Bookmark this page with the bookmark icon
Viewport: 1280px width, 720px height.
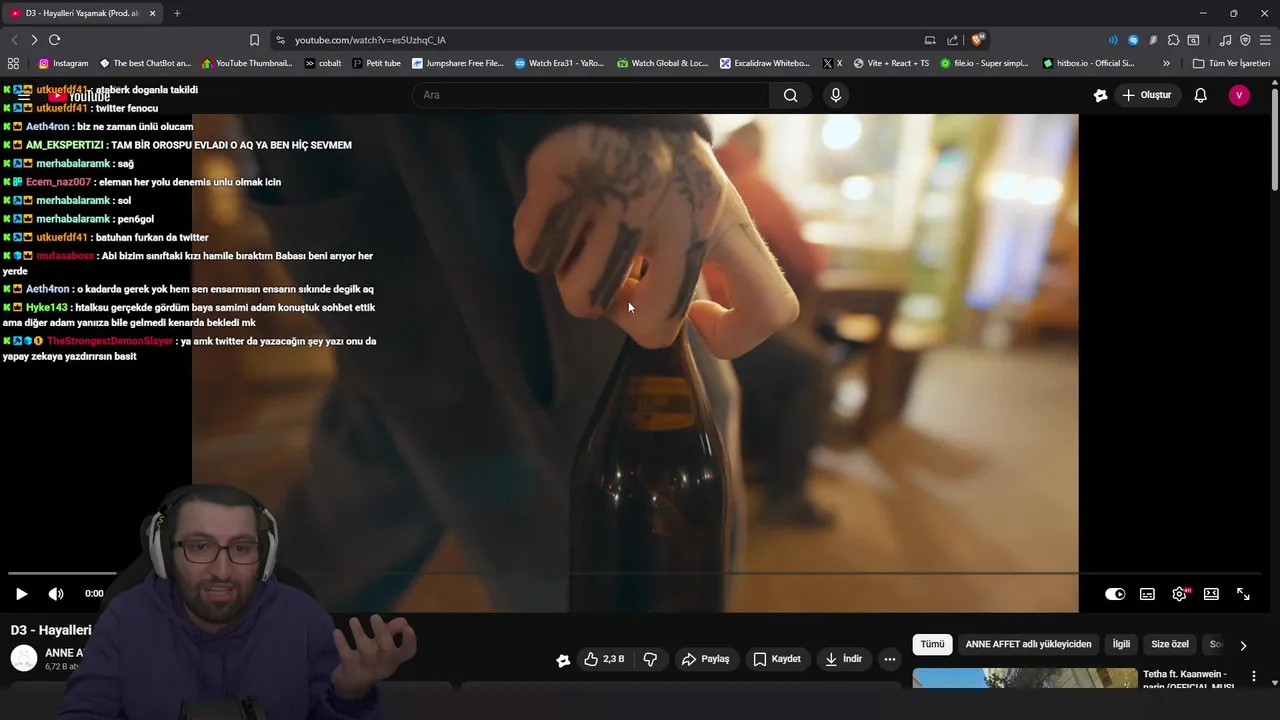(x=254, y=40)
